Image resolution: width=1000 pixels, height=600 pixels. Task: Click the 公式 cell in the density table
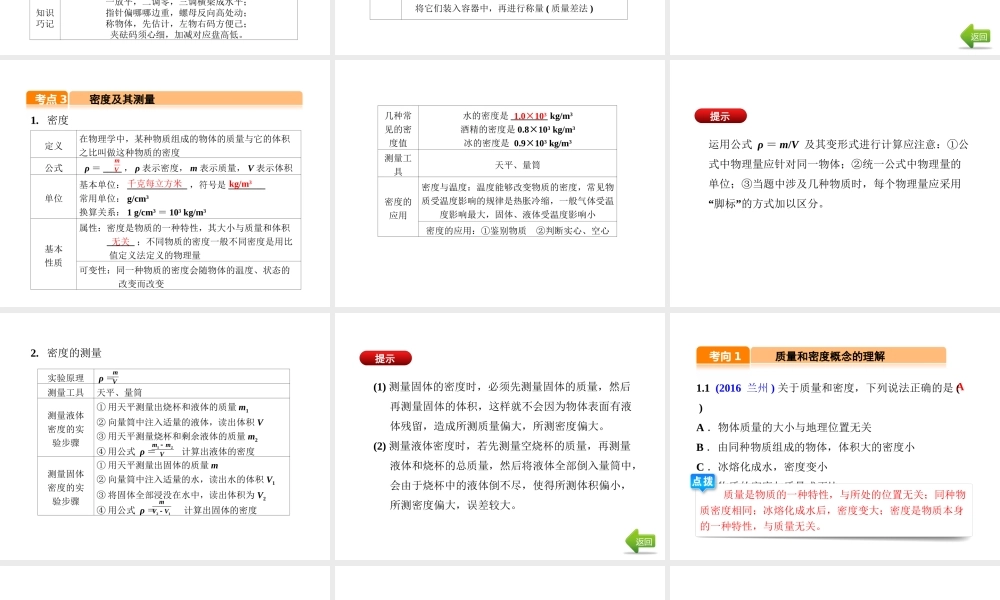[x=54, y=168]
